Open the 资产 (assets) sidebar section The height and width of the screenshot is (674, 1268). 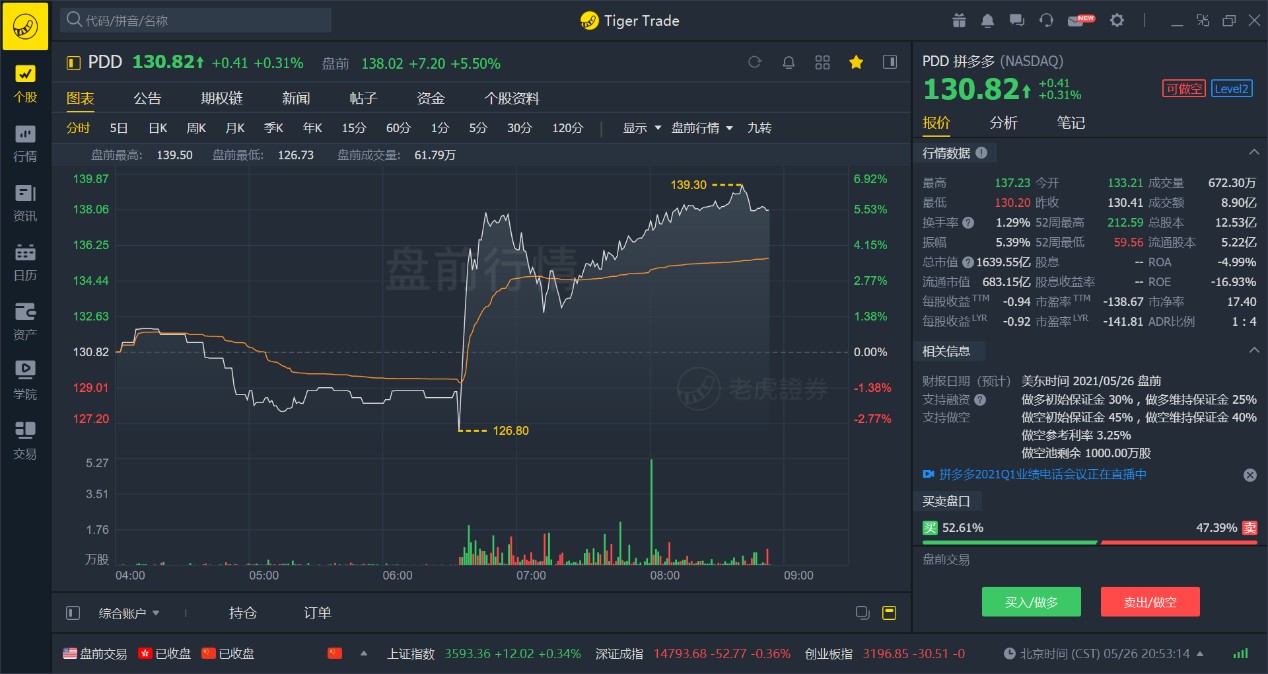point(25,322)
